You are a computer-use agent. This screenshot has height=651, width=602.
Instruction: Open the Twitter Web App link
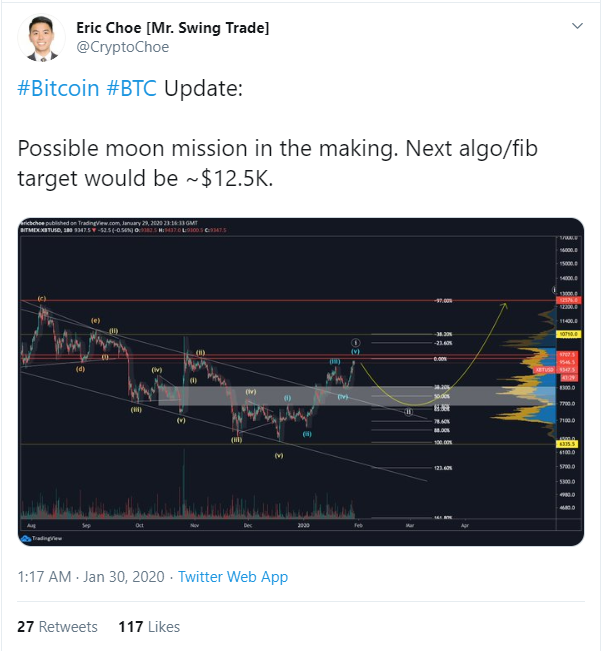pos(233,577)
